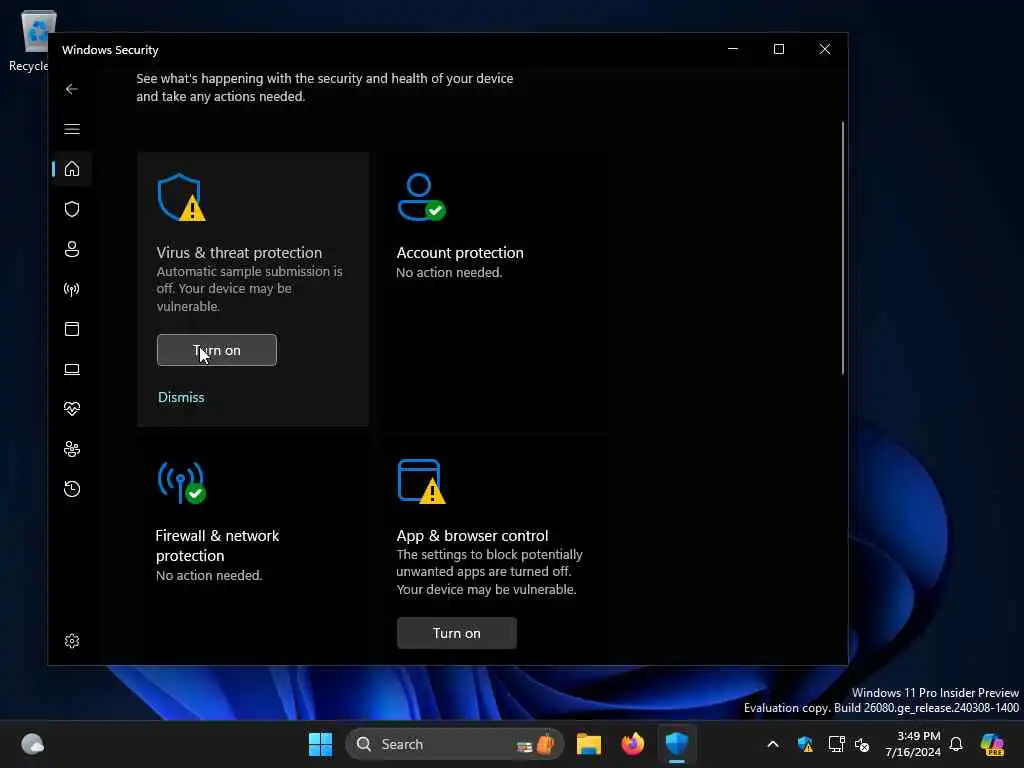Open Virus & threat protection shield sidebar icon
The height and width of the screenshot is (768, 1024).
(x=72, y=209)
